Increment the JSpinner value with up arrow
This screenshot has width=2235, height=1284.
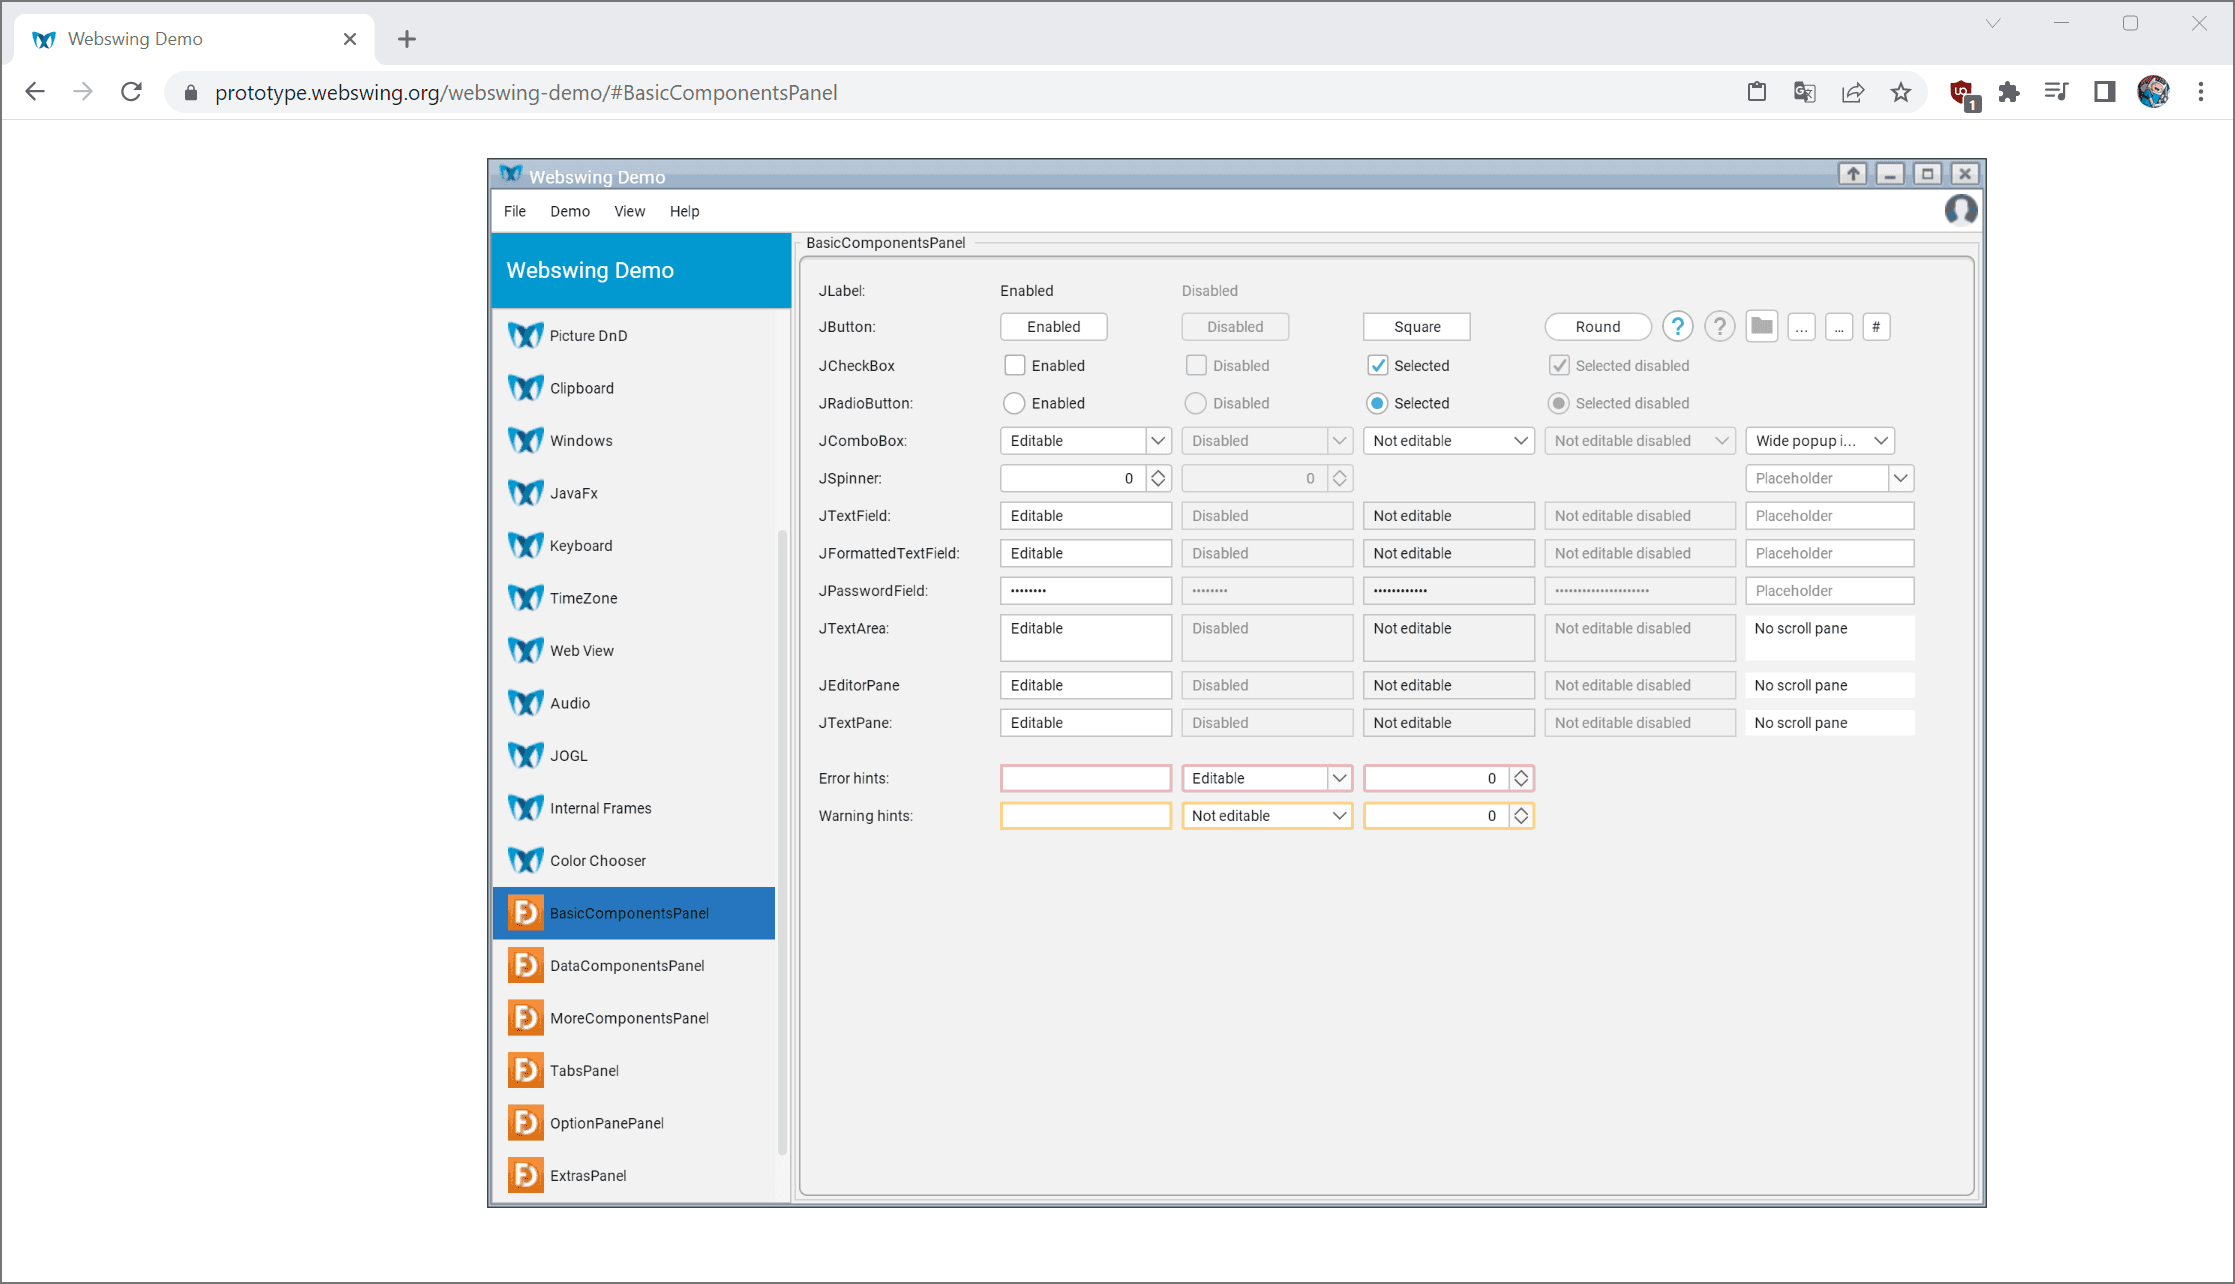1158,473
